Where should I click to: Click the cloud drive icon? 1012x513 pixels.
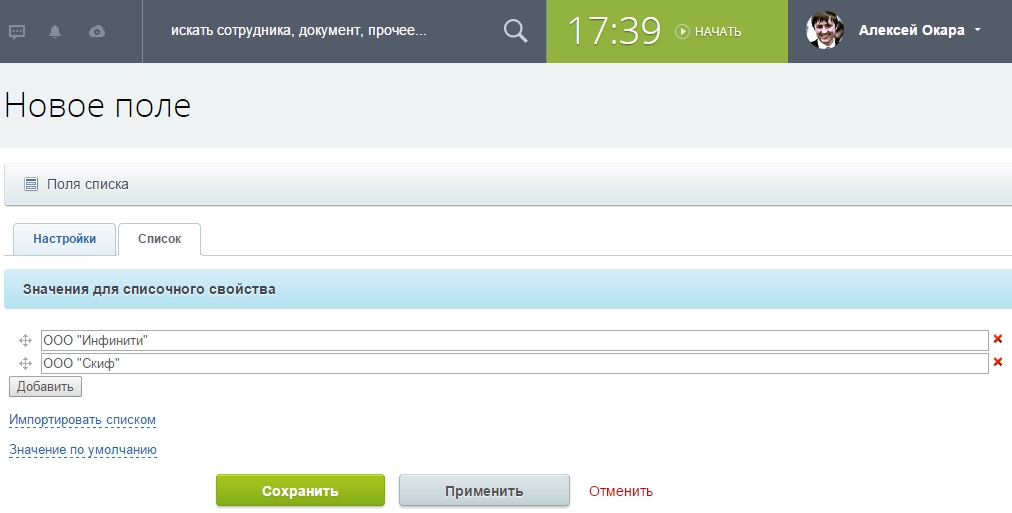[97, 32]
